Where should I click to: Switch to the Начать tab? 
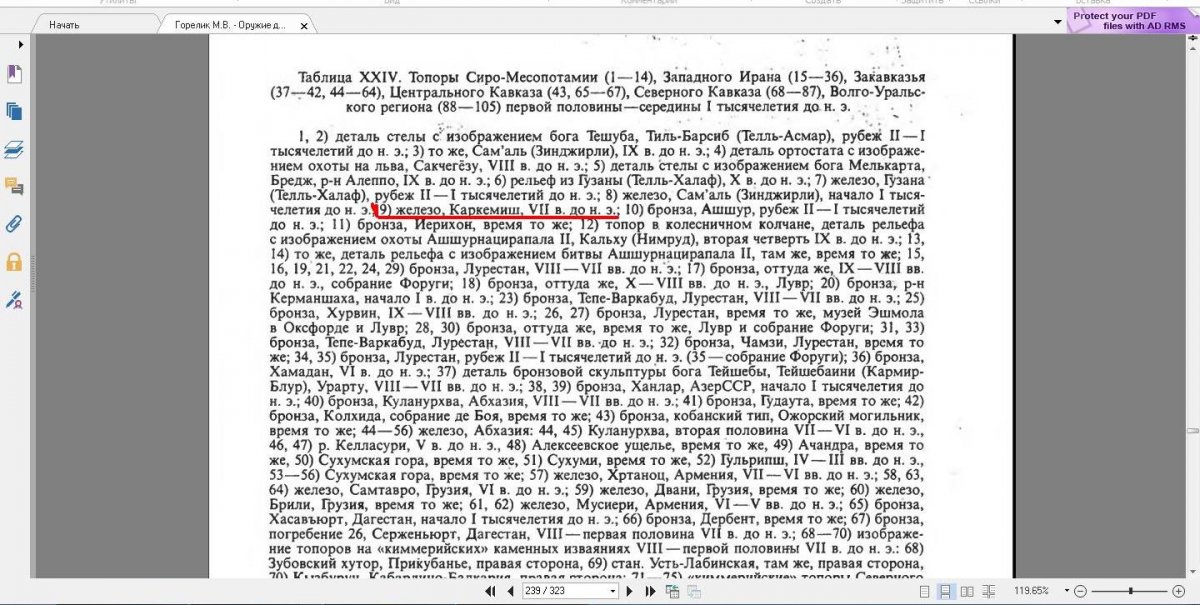[x=95, y=24]
